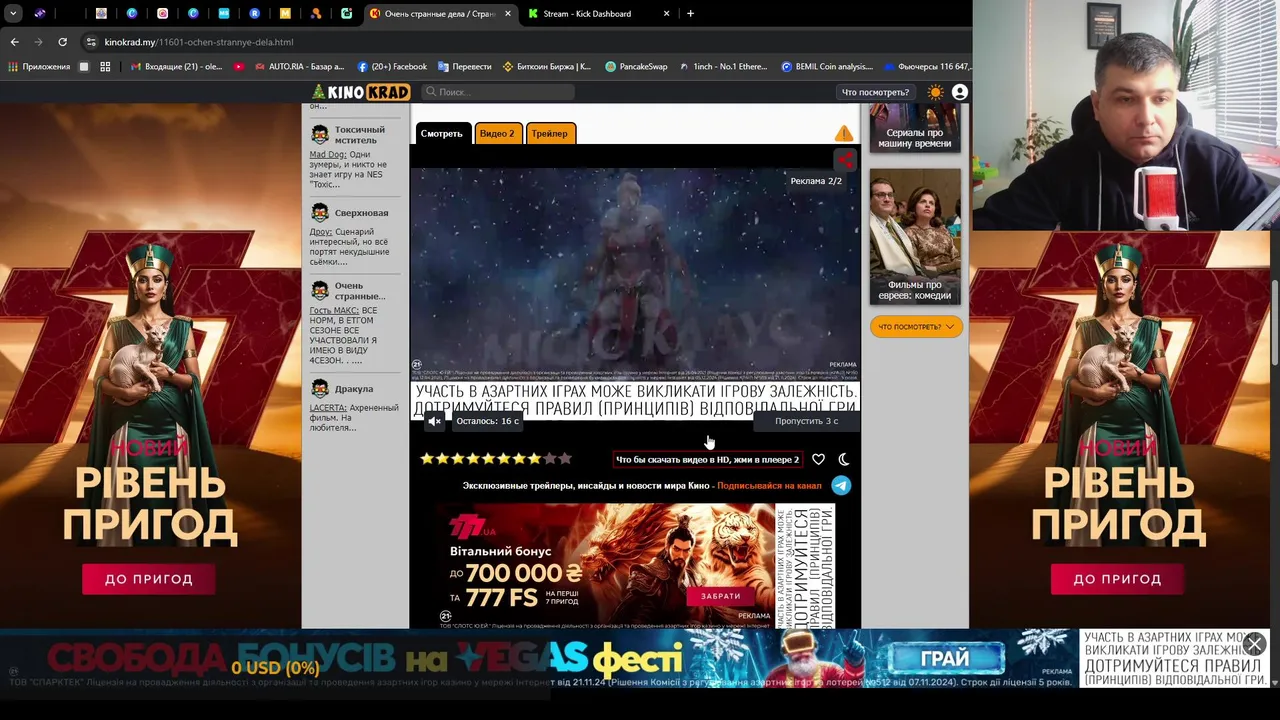Select the Очень странные дела tab
The image size is (1280, 720).
click(440, 14)
